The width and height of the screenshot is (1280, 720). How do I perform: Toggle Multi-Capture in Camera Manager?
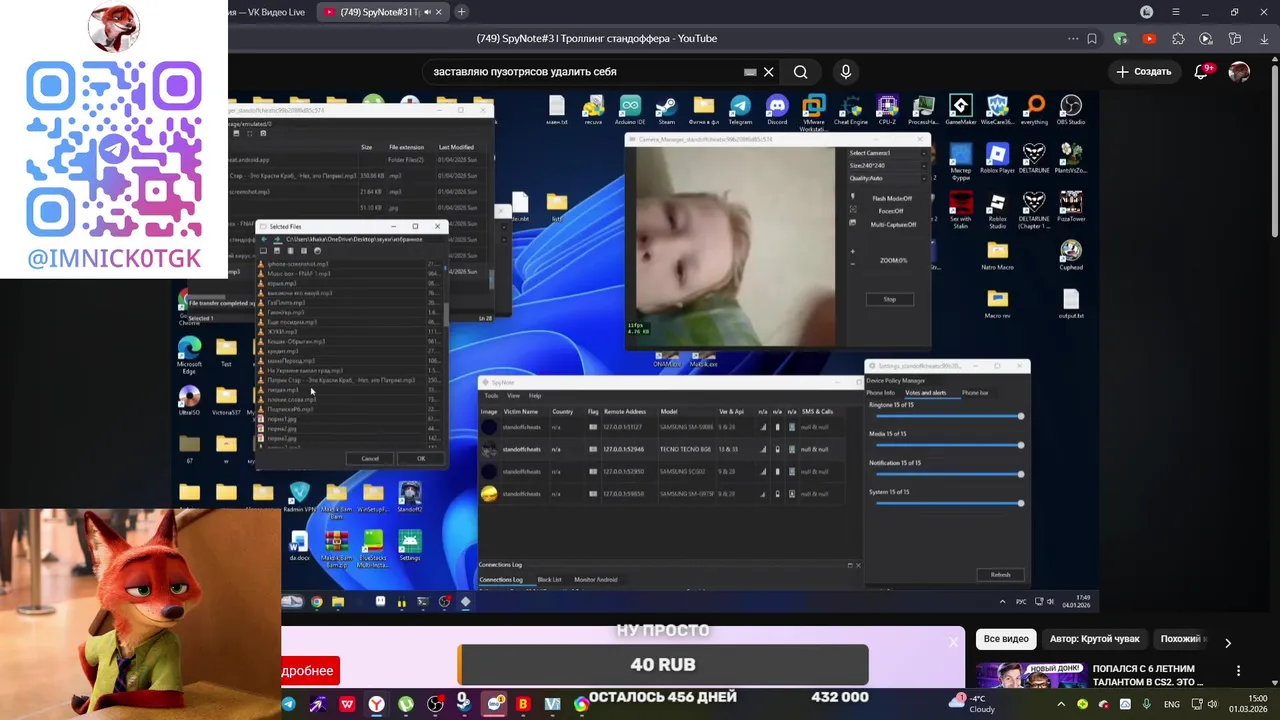893,224
